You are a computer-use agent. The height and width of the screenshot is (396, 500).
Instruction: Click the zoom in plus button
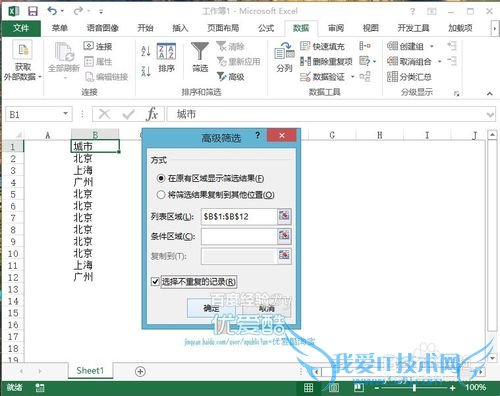[x=452, y=388]
